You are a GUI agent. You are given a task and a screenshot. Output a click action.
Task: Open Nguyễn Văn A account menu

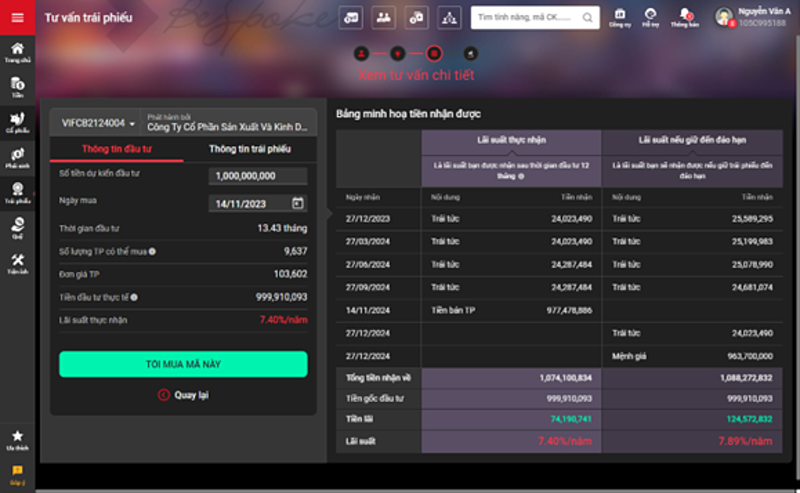[755, 16]
